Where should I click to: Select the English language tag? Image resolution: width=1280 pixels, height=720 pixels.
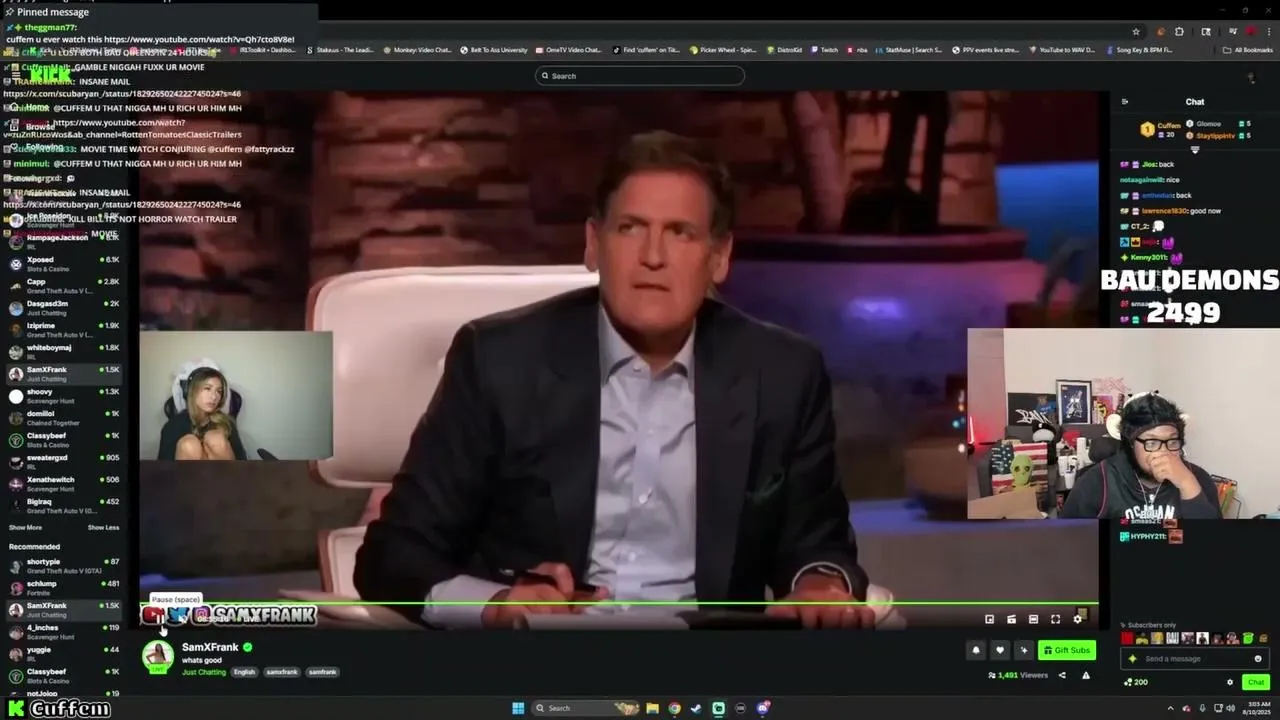coord(245,672)
